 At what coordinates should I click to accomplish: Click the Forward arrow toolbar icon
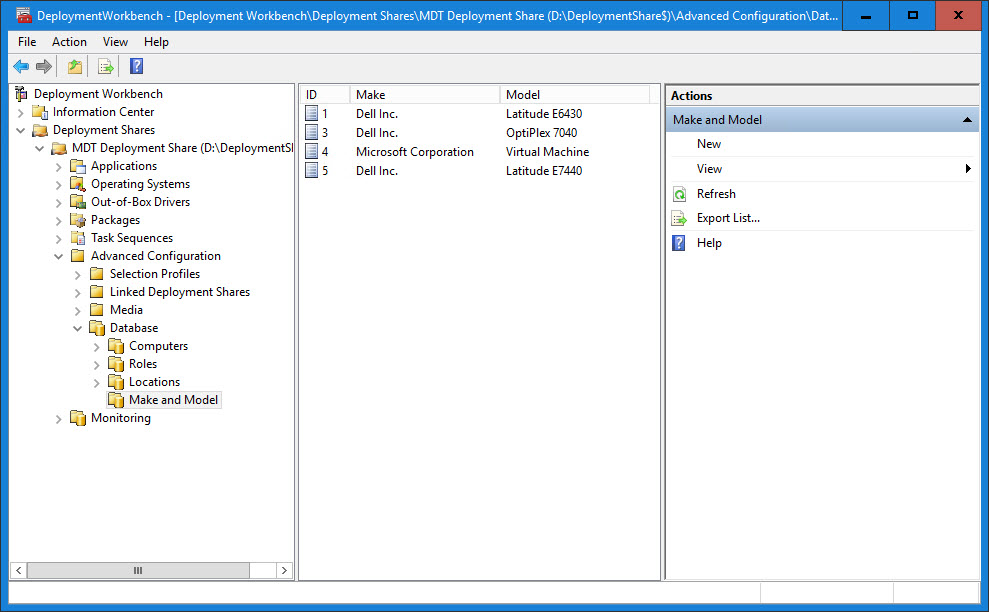tap(44, 67)
